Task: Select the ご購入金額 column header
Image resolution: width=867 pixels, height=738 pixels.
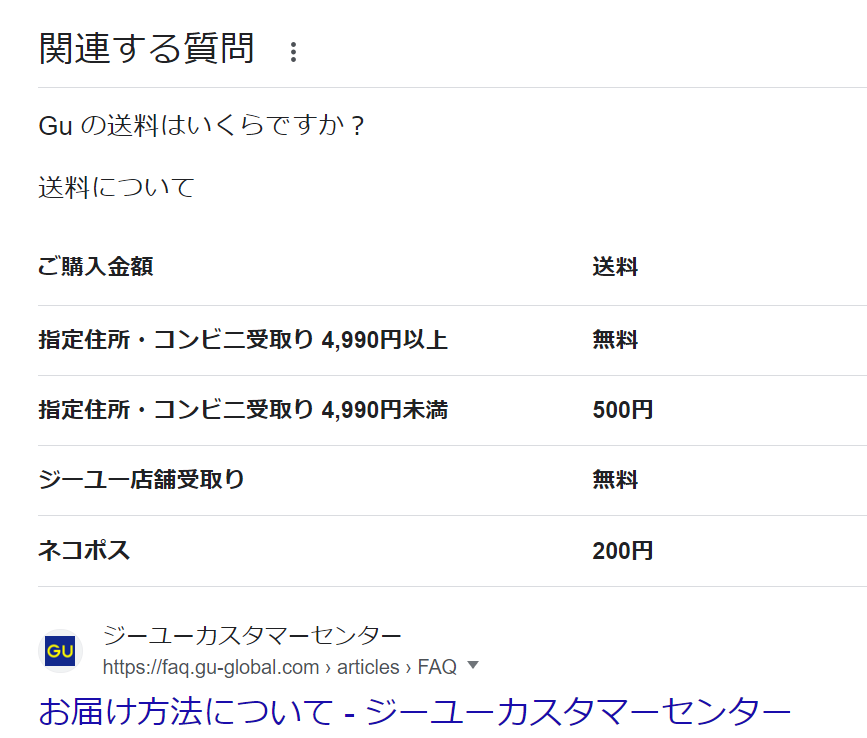Action: tap(95, 266)
